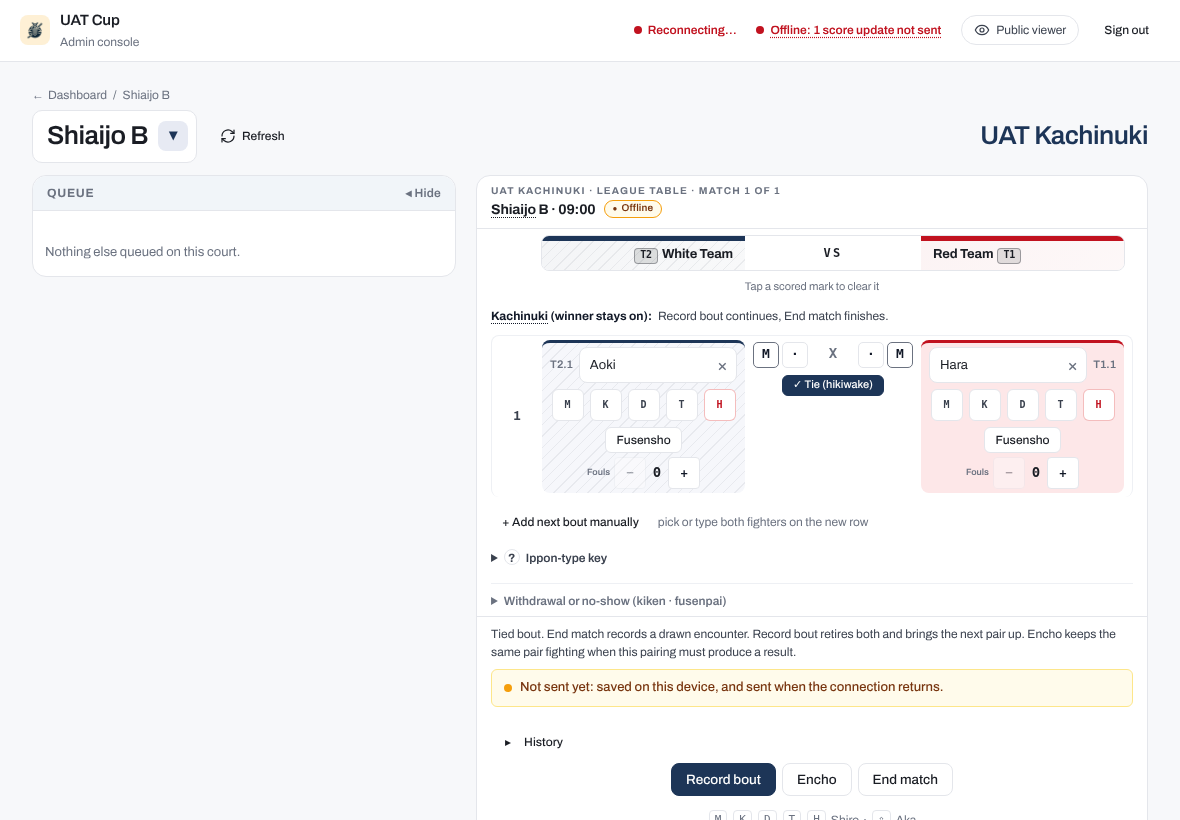Score Men (M) for Aoki
1180x820 pixels.
[x=567, y=405]
